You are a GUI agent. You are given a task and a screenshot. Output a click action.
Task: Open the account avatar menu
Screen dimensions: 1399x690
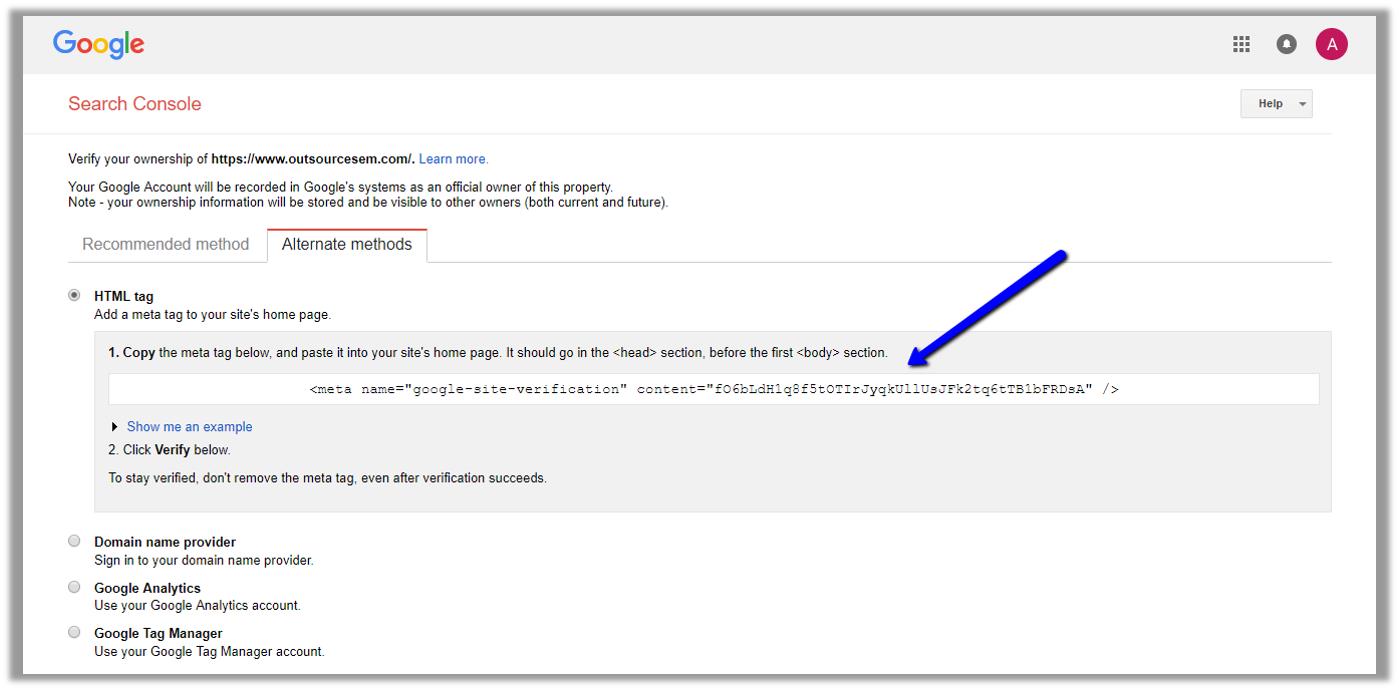pos(1332,44)
